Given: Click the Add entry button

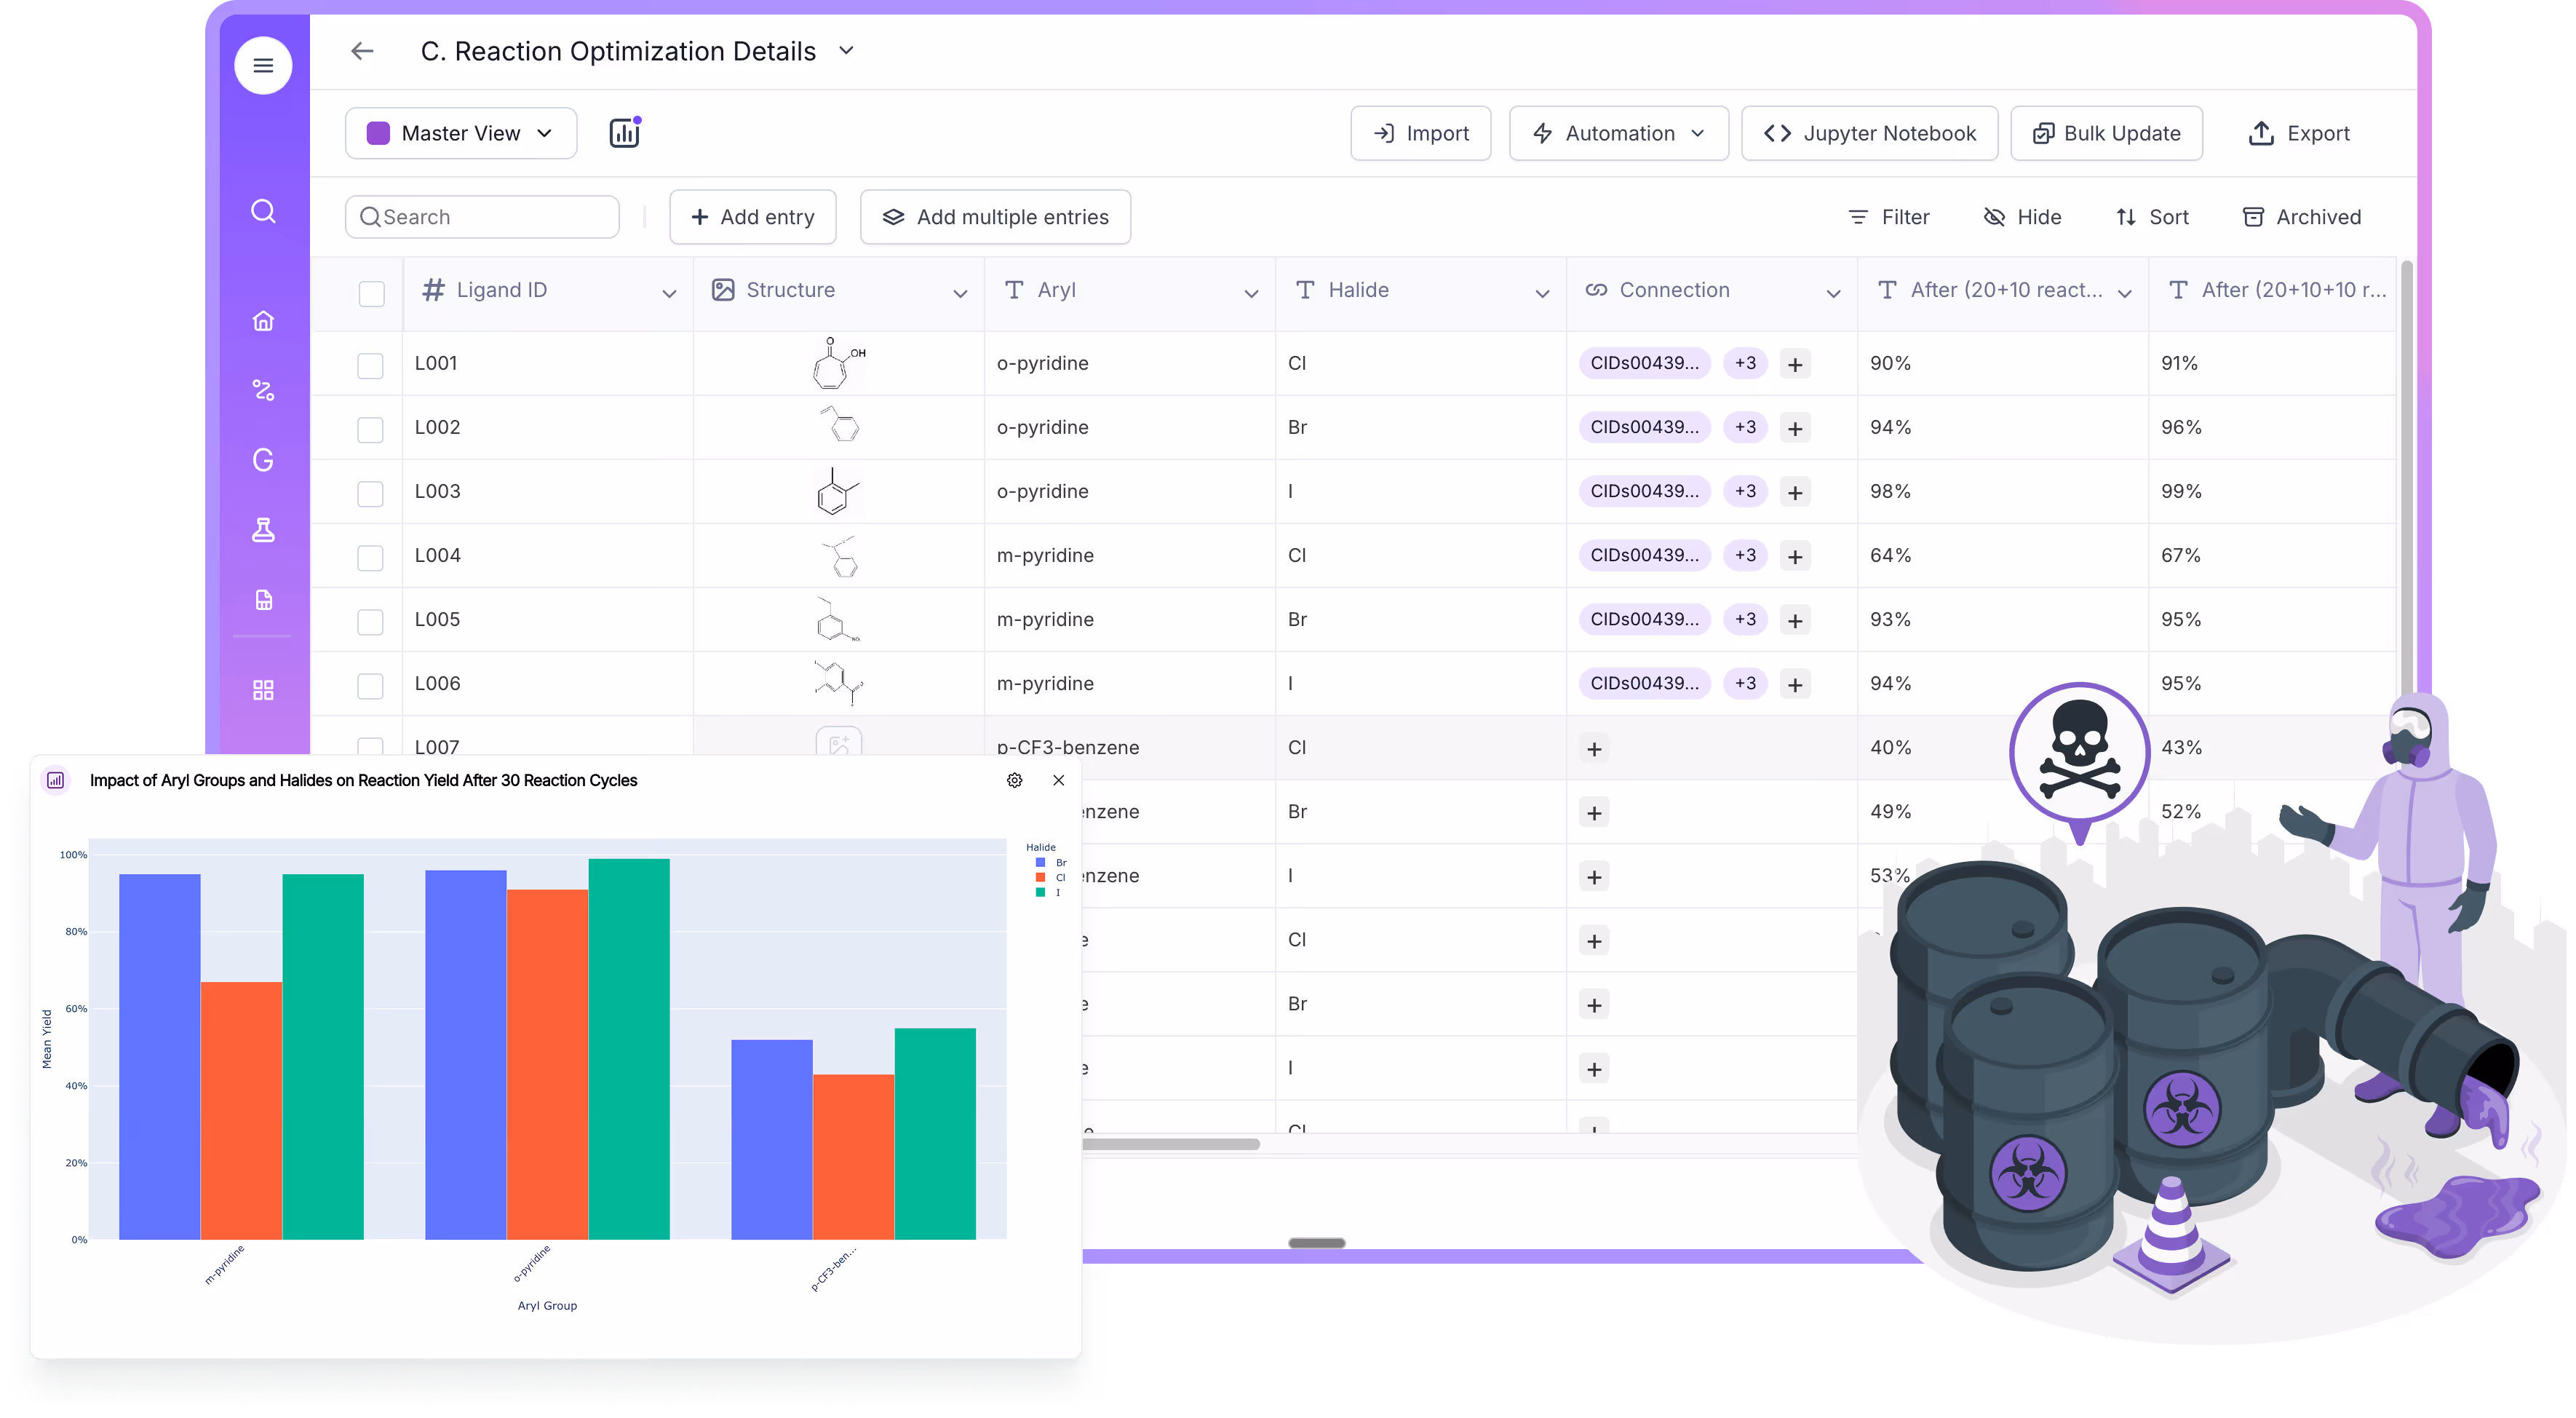Looking at the screenshot, I should [752, 217].
